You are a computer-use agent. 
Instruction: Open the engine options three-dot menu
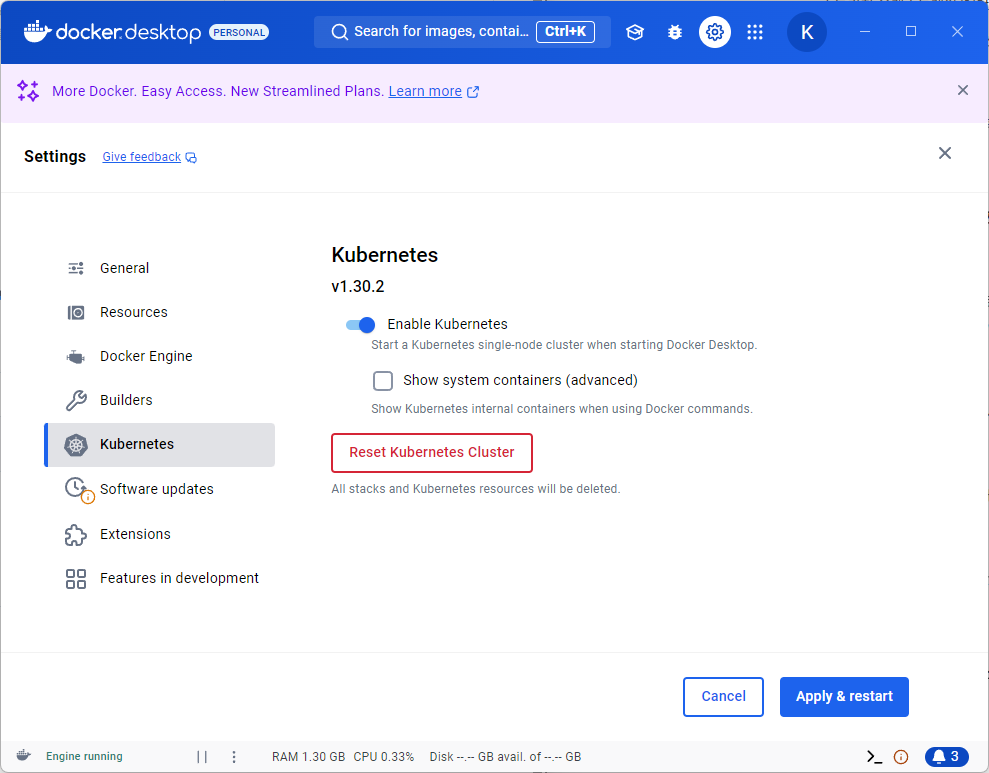click(x=233, y=757)
